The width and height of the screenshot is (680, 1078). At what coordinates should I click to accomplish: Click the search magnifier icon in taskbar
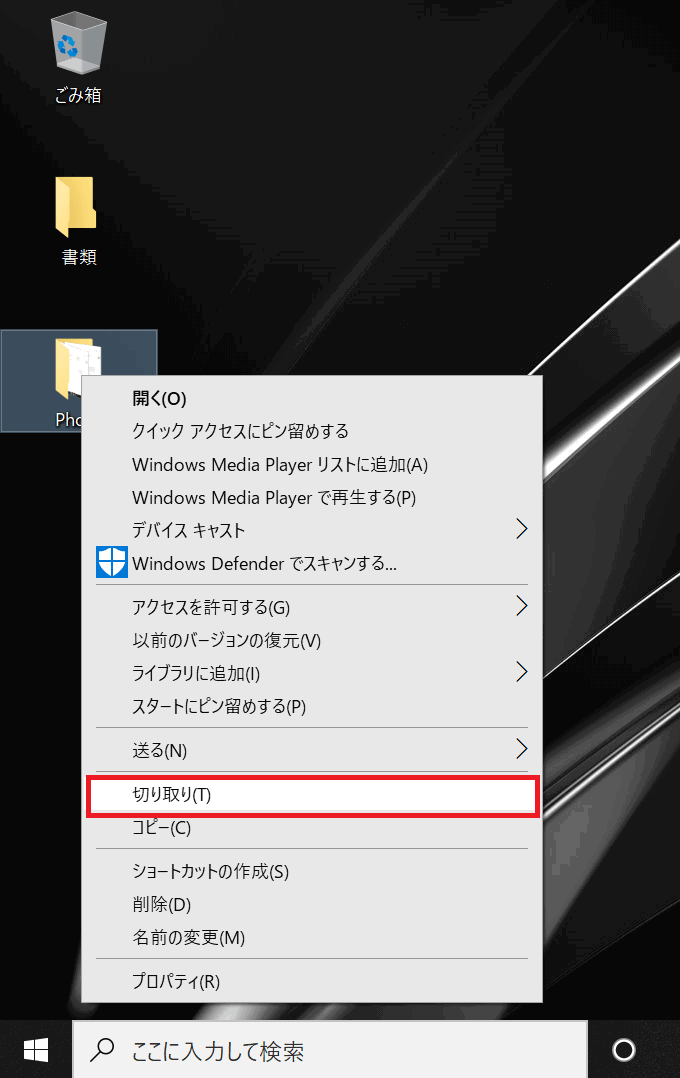[102, 1049]
